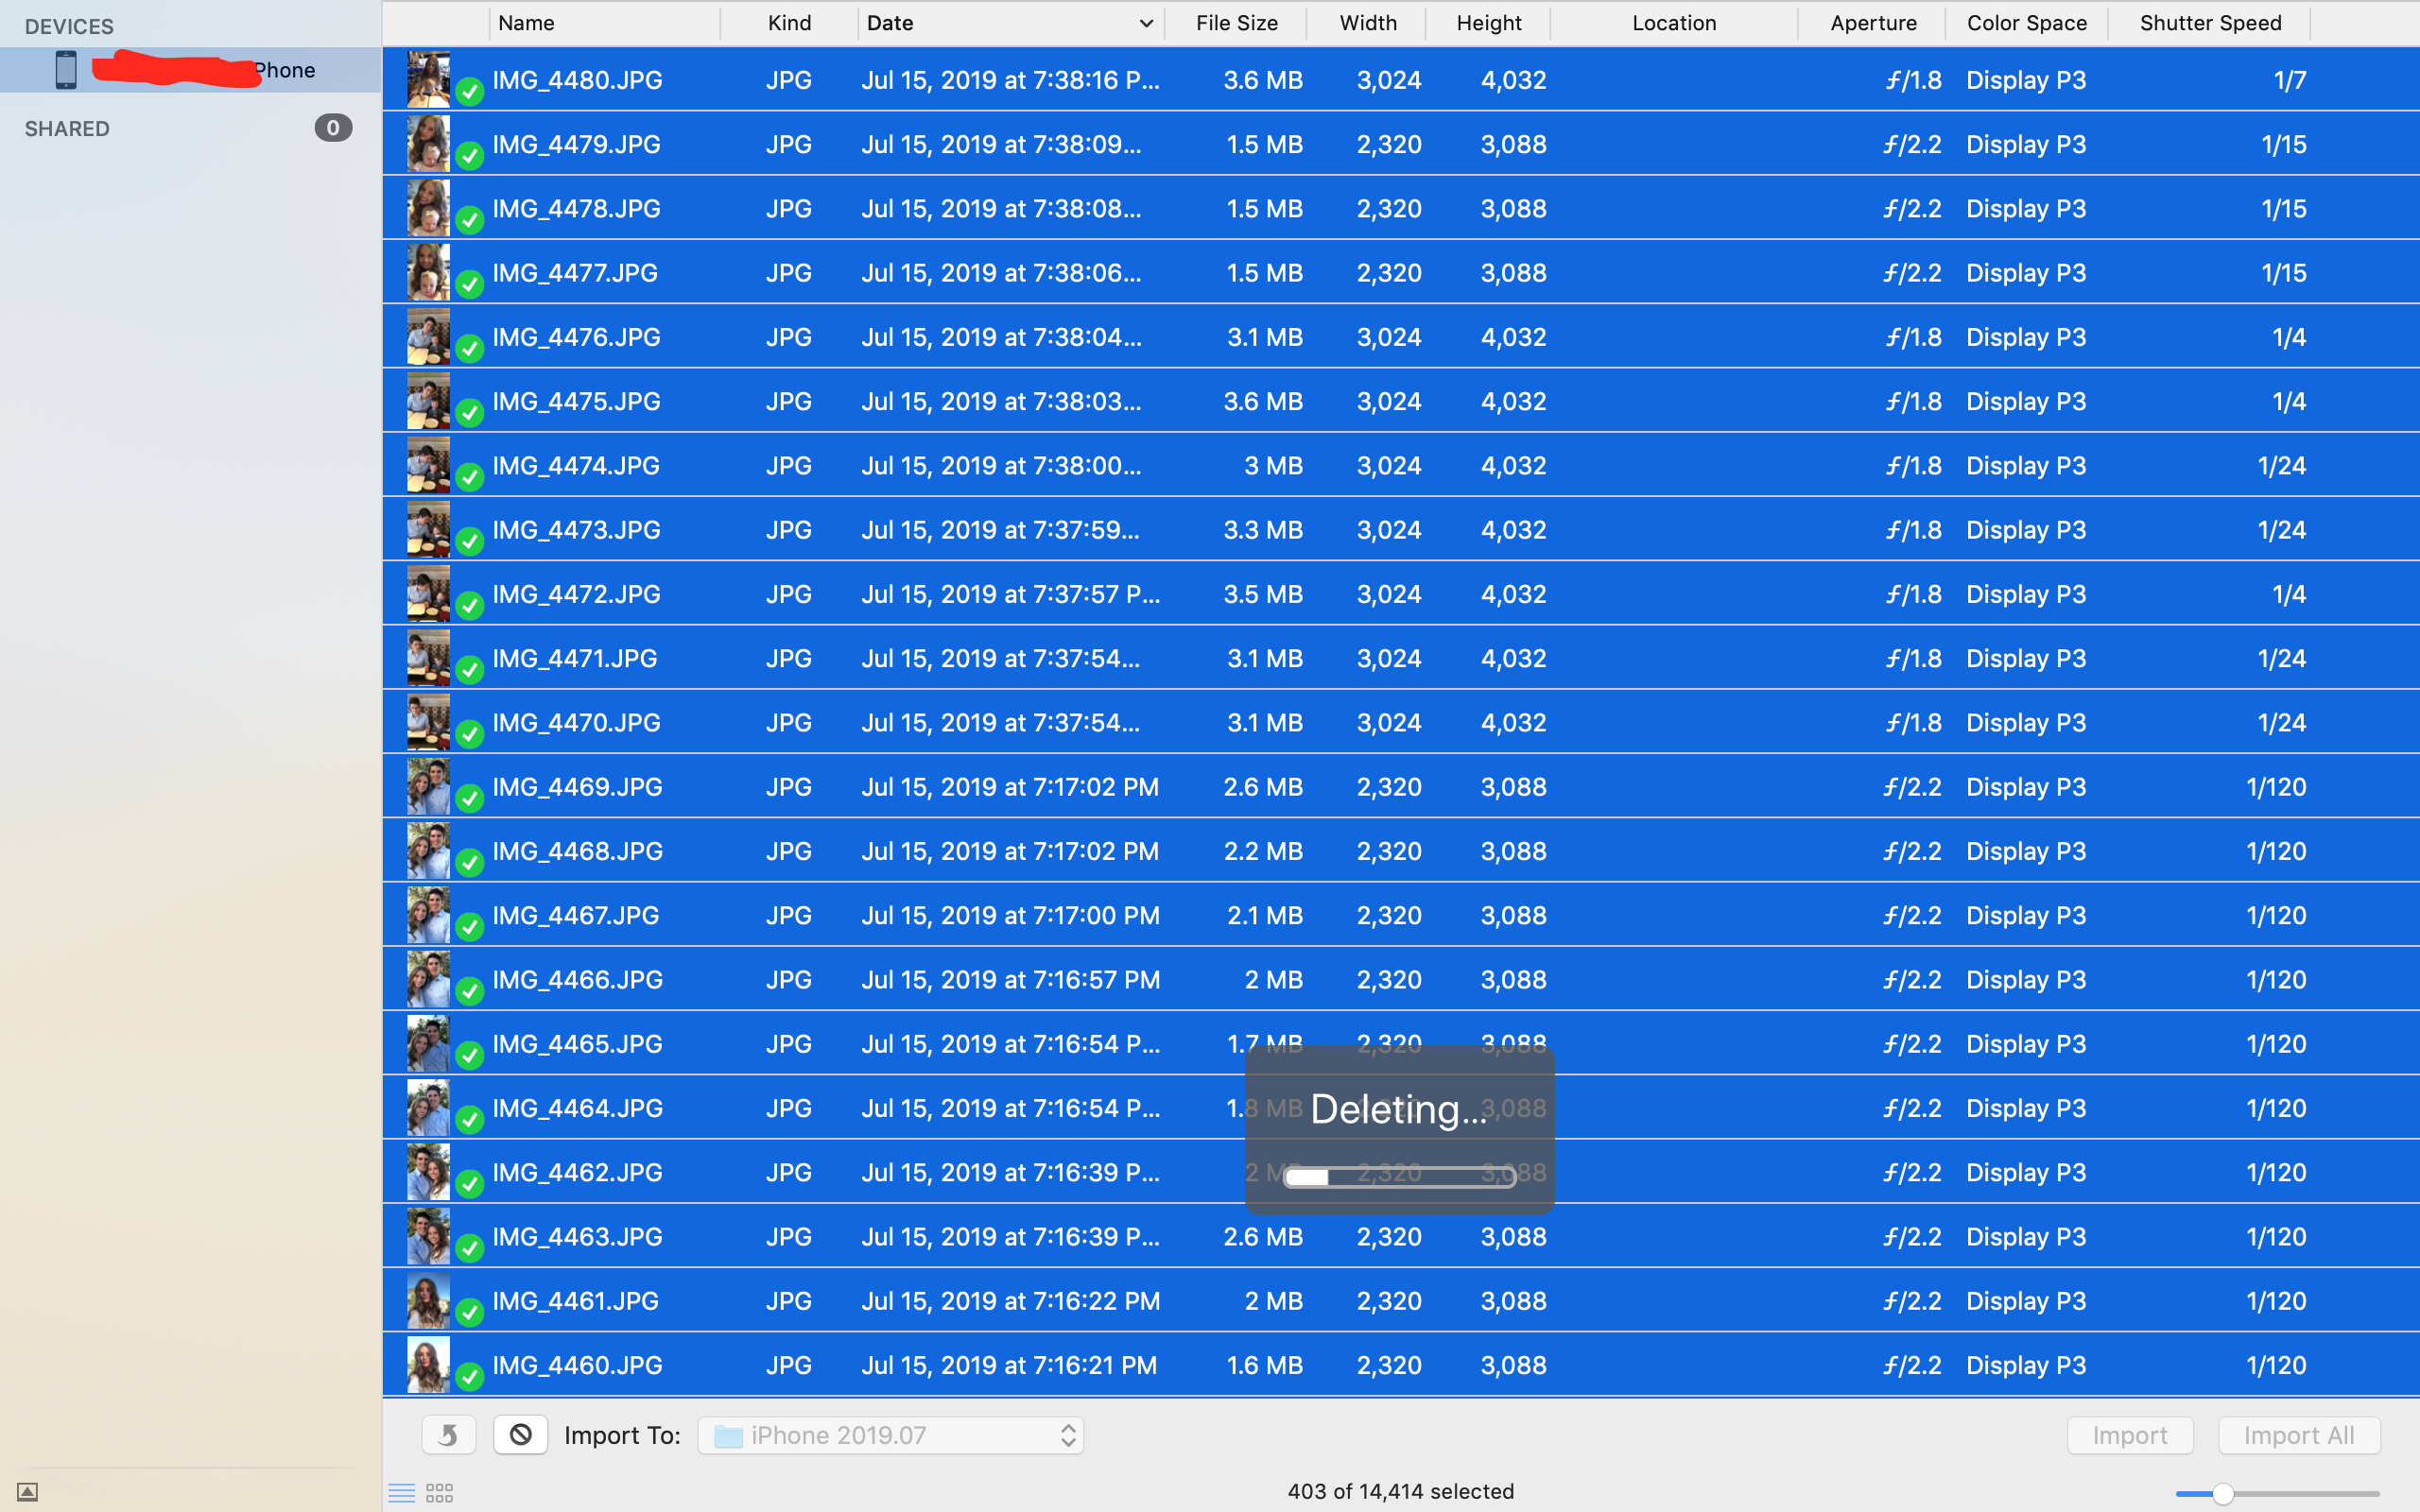Image resolution: width=2420 pixels, height=1512 pixels.
Task: Click green checkmark on IMG_4464.JPG
Action: pyautogui.click(x=470, y=1120)
